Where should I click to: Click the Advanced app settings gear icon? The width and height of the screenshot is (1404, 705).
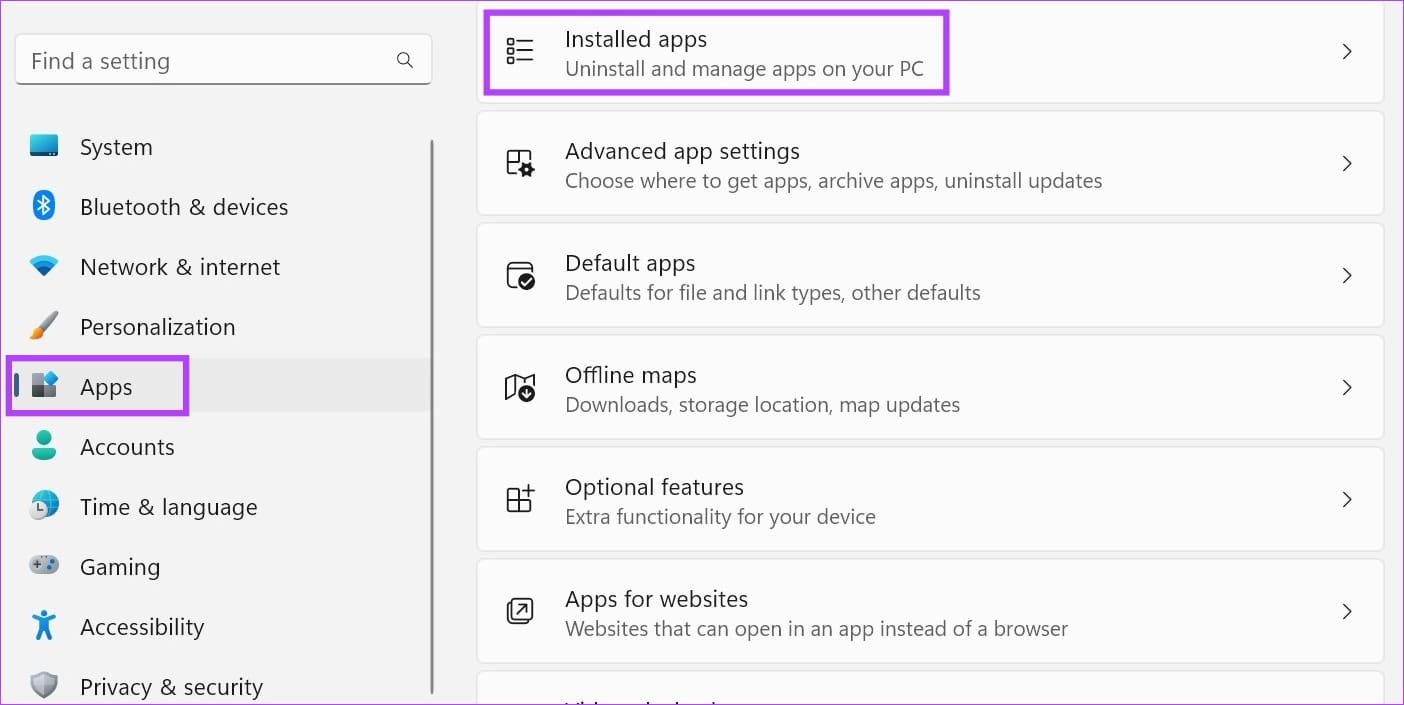click(520, 163)
